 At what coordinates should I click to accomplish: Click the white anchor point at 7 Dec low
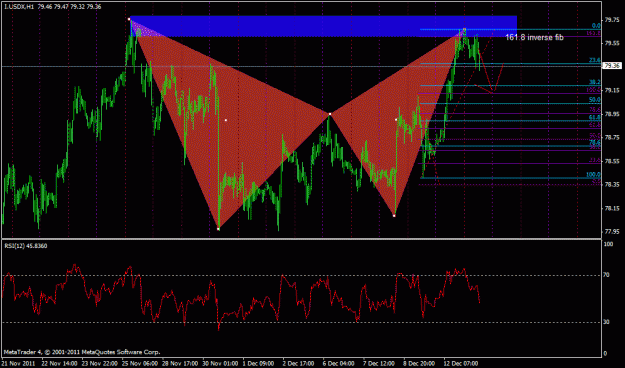(394, 216)
